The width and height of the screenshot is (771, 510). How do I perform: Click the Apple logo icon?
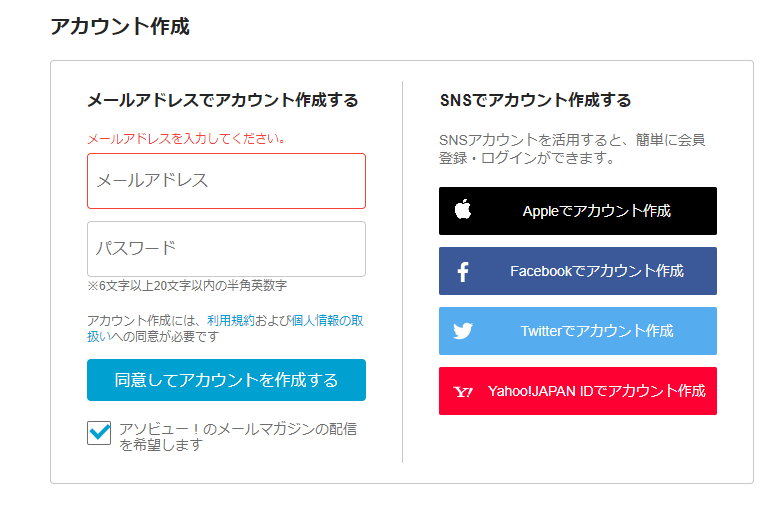click(463, 210)
